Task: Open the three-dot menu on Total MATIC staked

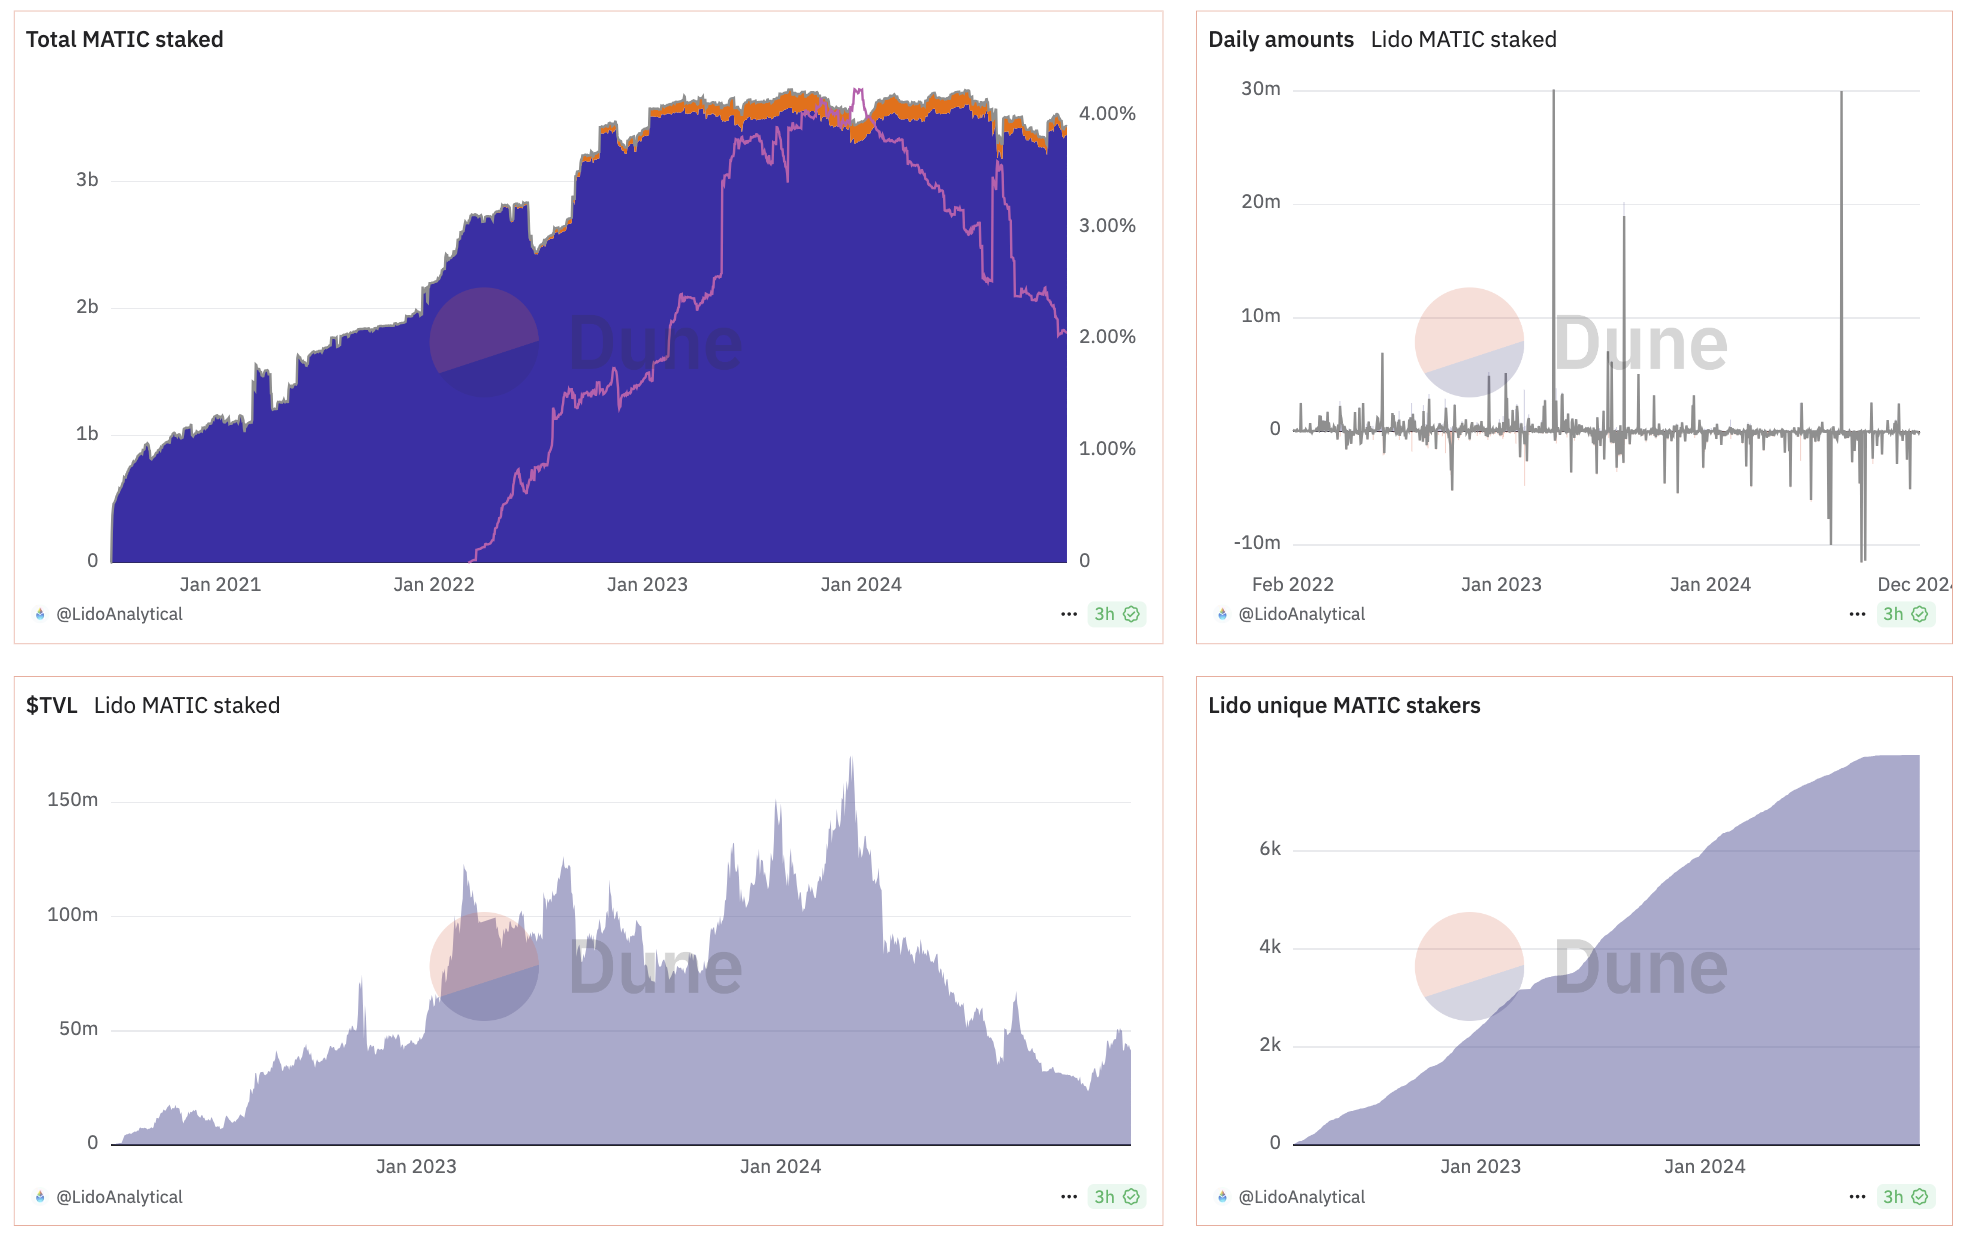Action: pyautogui.click(x=1069, y=614)
